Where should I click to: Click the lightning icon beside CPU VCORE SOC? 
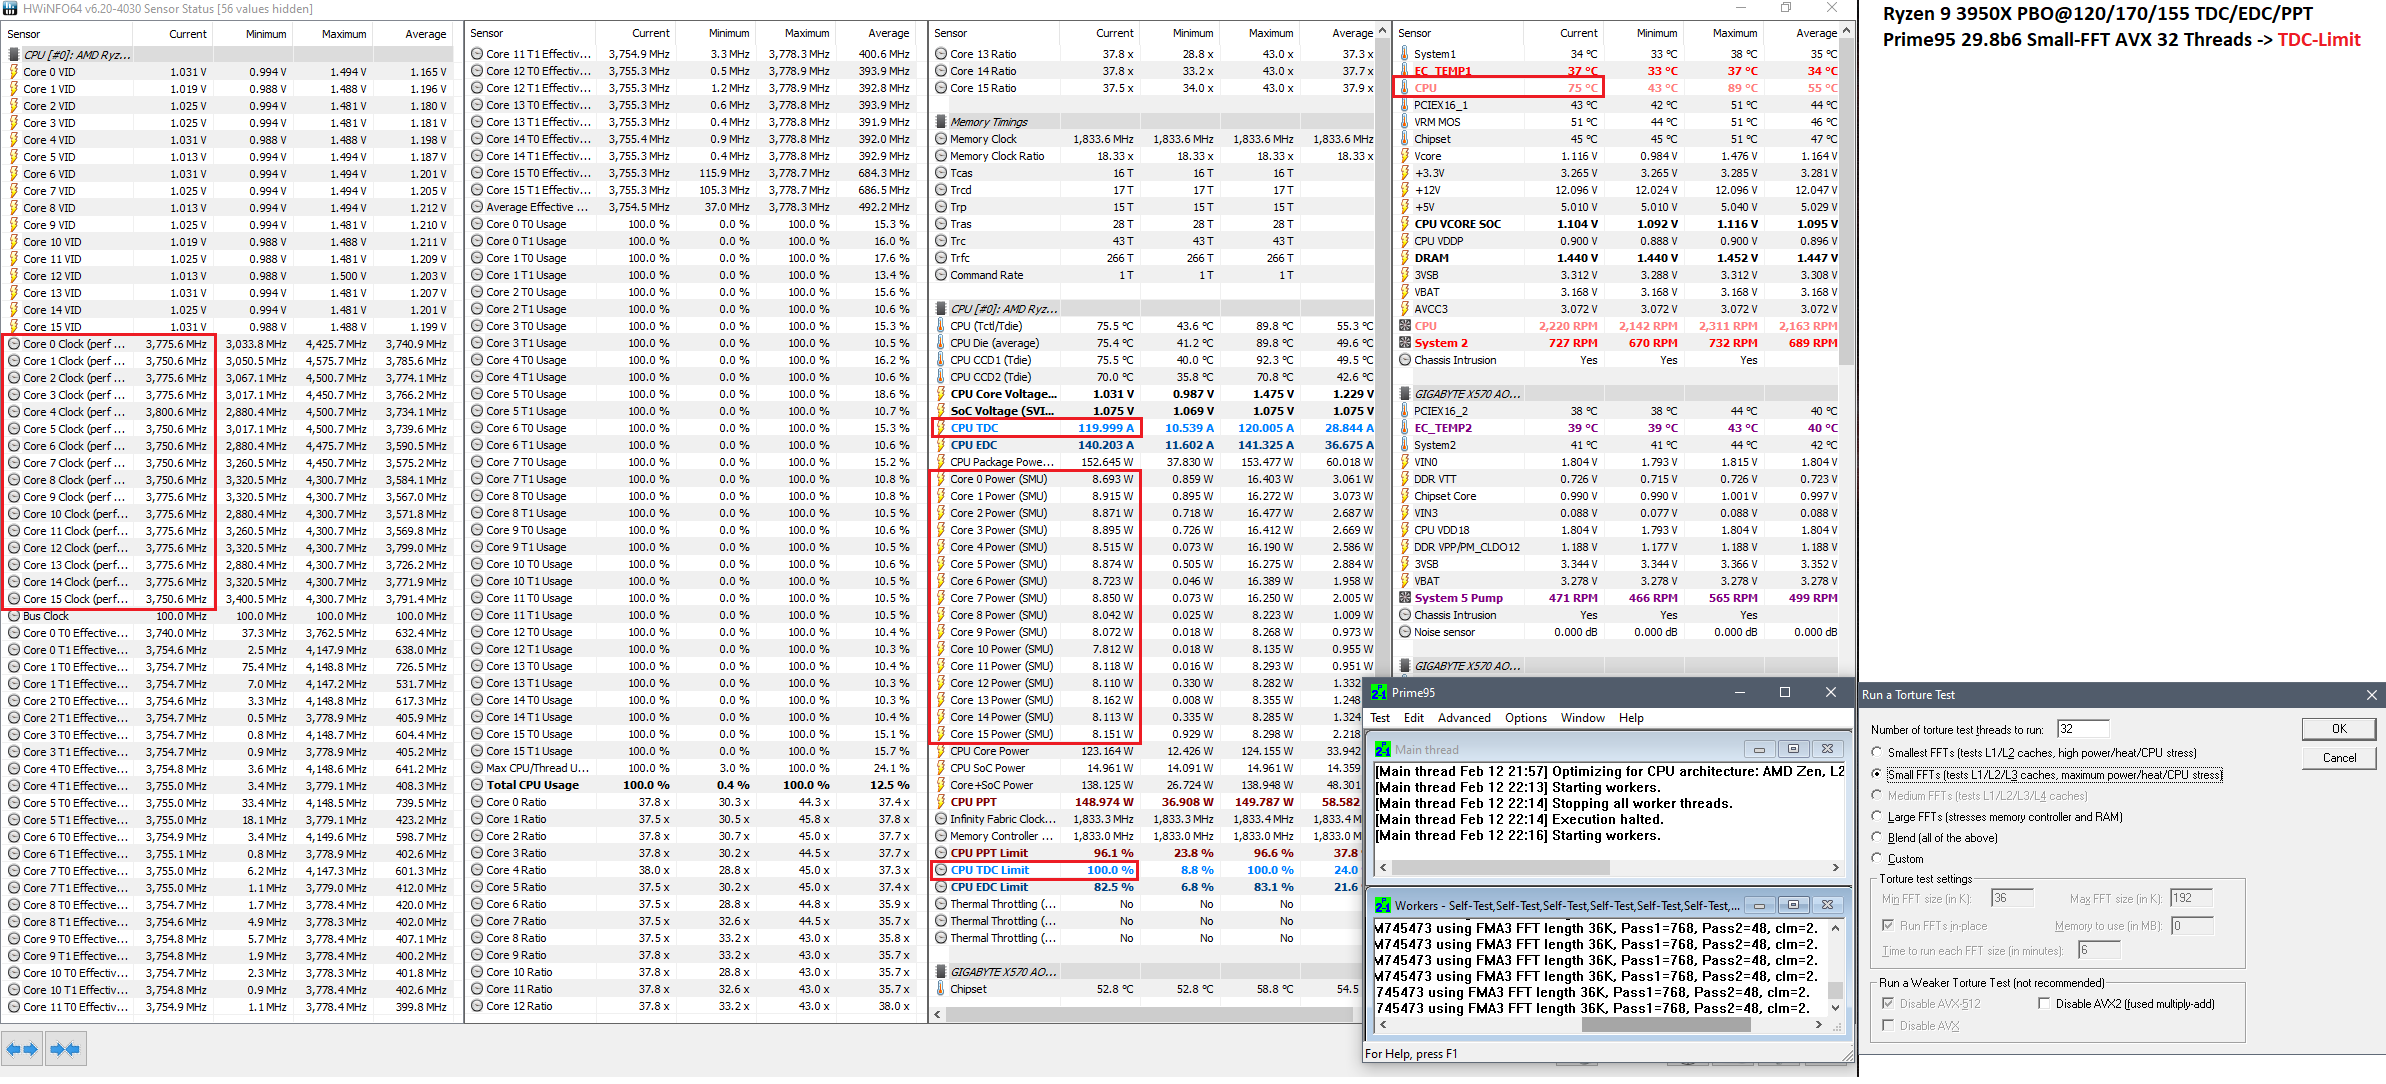point(1405,224)
